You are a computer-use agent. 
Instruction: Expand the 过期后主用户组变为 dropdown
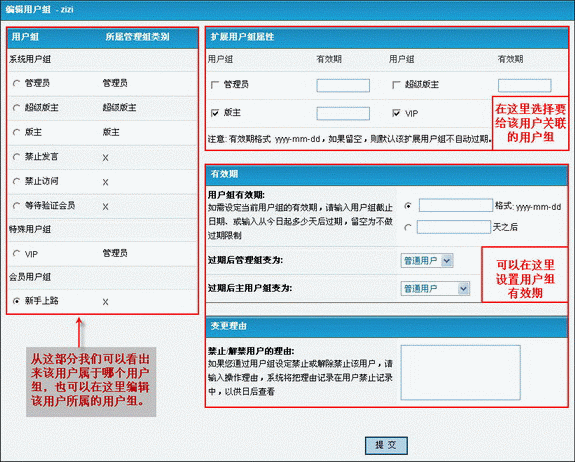(435, 289)
